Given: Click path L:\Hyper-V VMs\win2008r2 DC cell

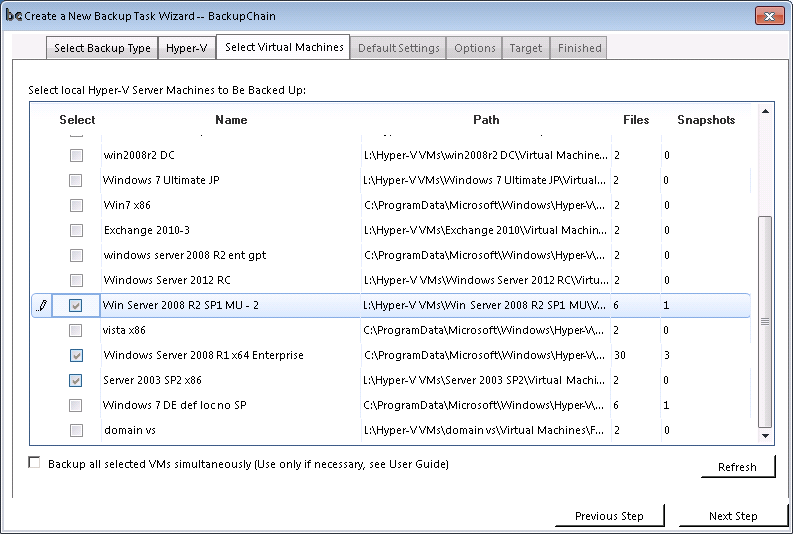Looking at the screenshot, I should tap(486, 155).
